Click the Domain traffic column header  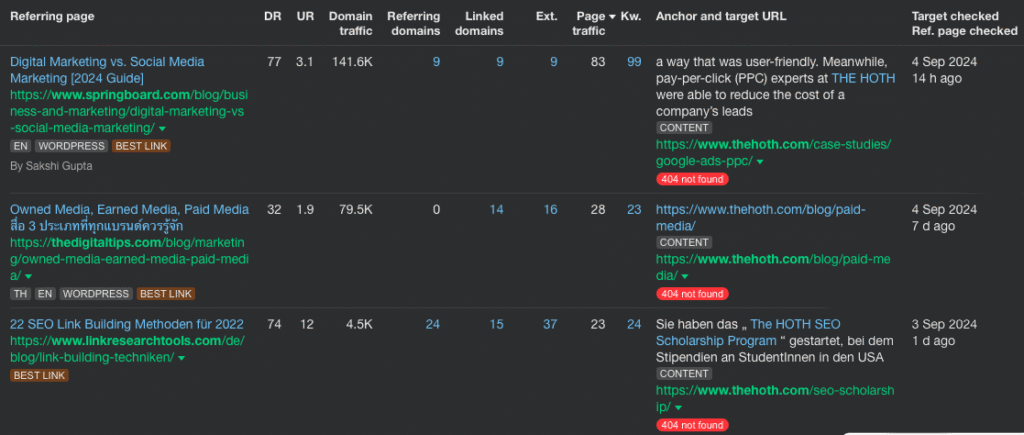(350, 23)
